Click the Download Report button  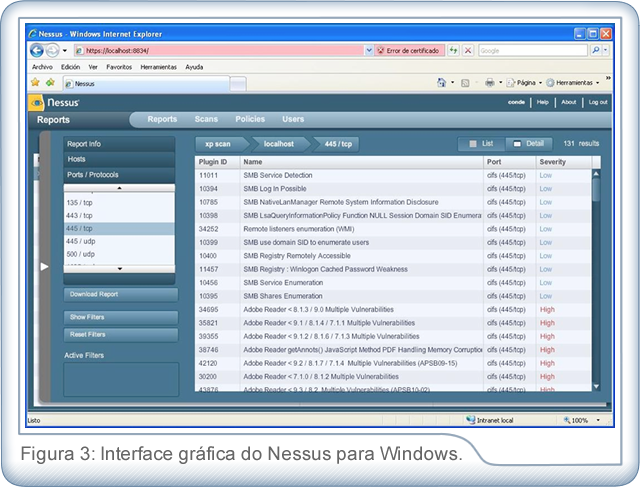[121, 294]
